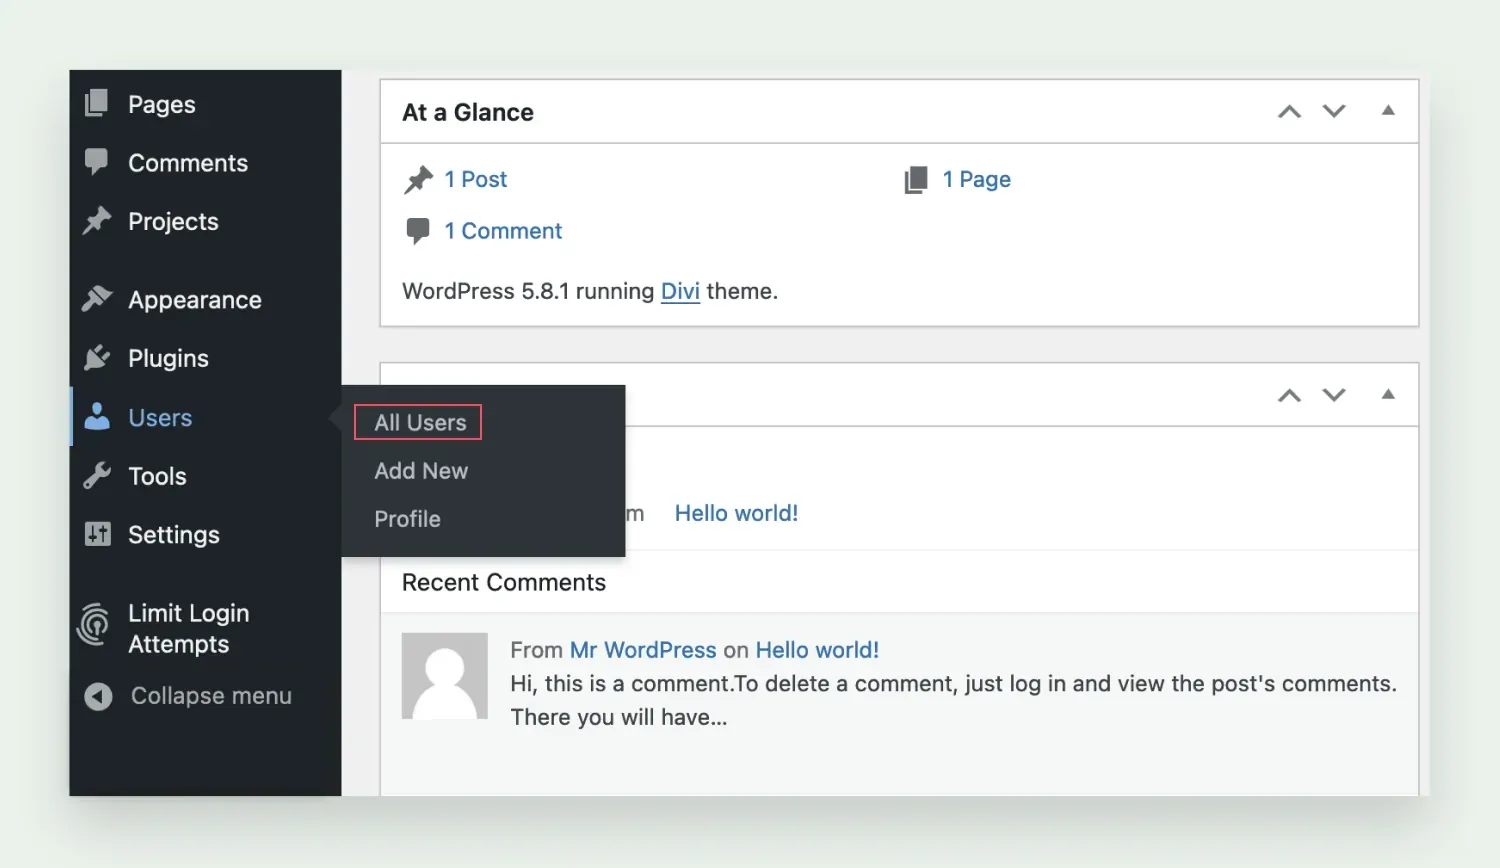
Task: Click the Limit Login Attempts fingerprint icon
Action: (95, 626)
